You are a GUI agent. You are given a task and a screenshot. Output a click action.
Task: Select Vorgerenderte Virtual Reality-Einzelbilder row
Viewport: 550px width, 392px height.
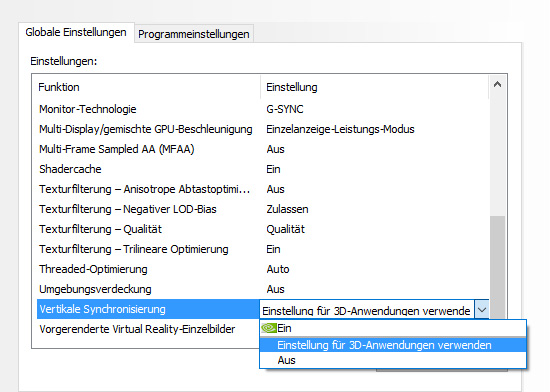coord(137,329)
